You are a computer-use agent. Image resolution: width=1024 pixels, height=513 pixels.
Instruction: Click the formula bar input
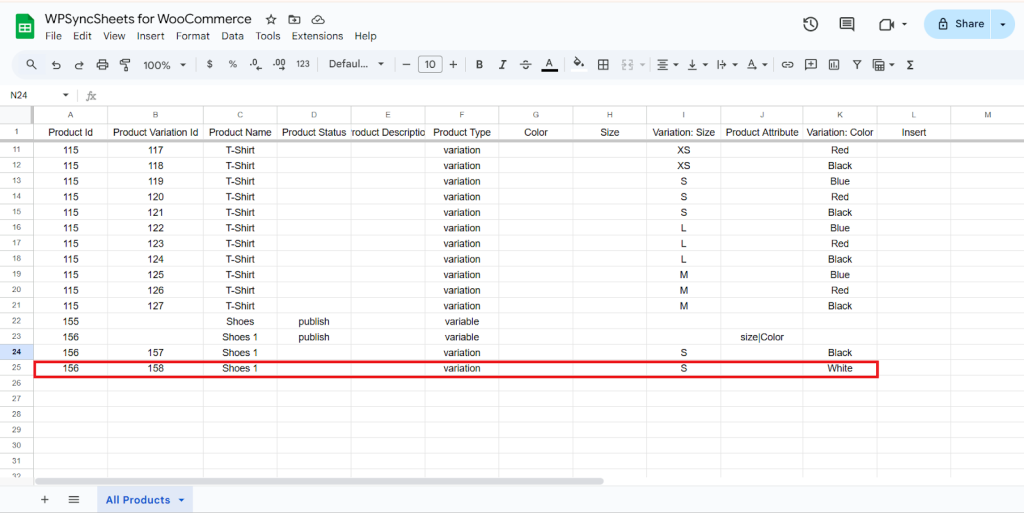[x=562, y=95]
